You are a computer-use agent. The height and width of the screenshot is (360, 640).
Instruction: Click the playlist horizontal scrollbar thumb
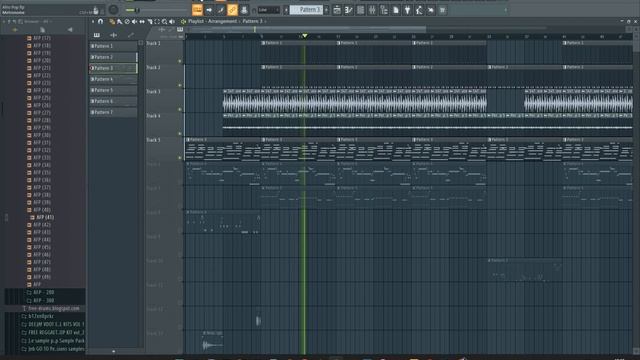click(307, 29)
